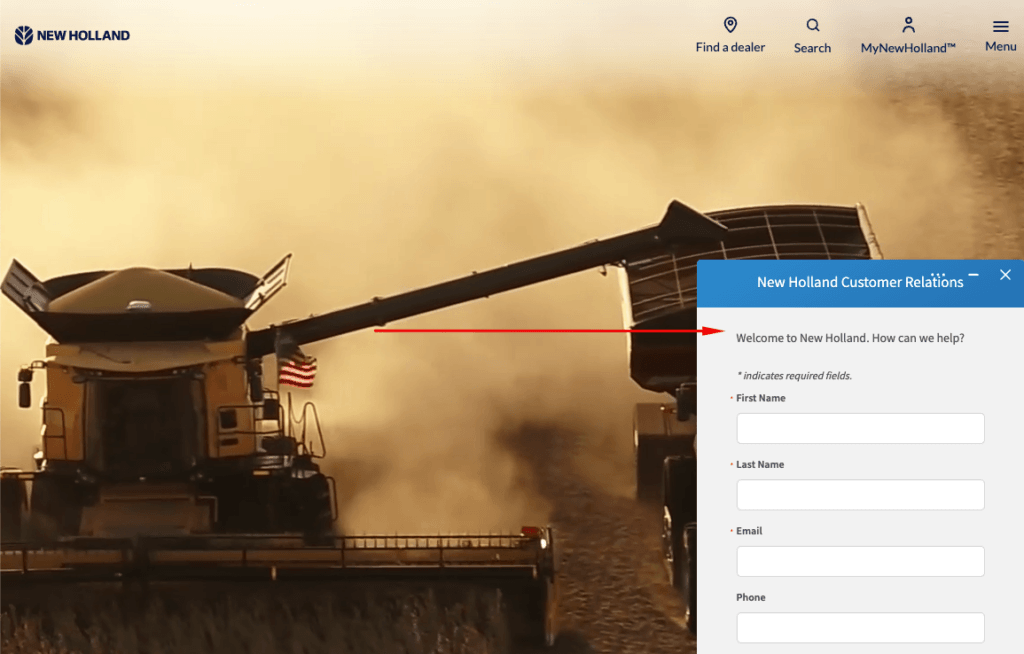Open the Menu from the top navigation
1024x654 pixels.
[999, 45]
